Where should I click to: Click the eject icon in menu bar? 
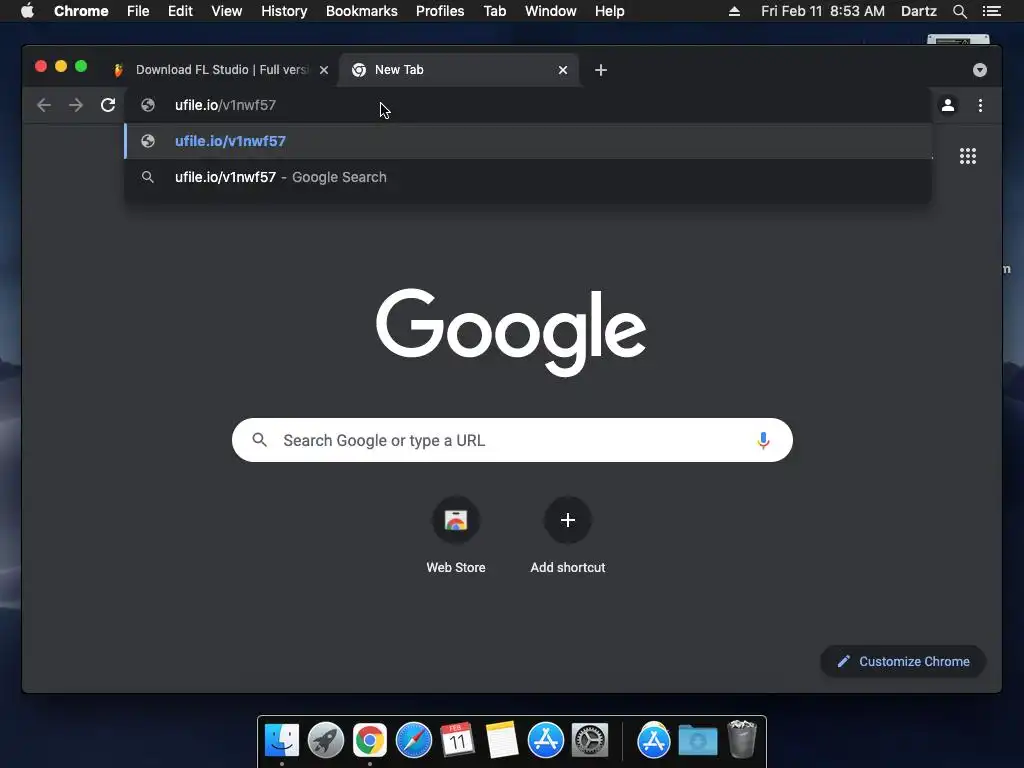pos(734,11)
